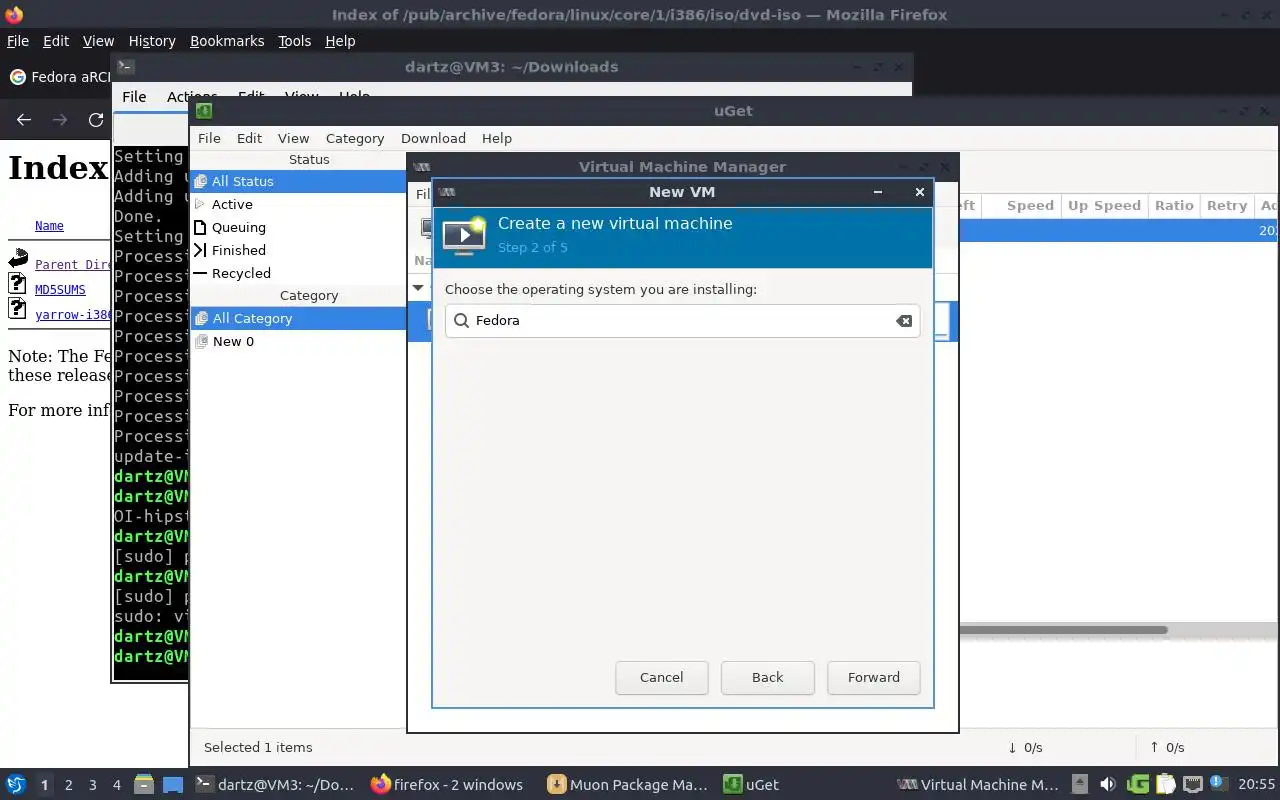Open Firefox Tools menu
The image size is (1280, 800).
(x=295, y=41)
